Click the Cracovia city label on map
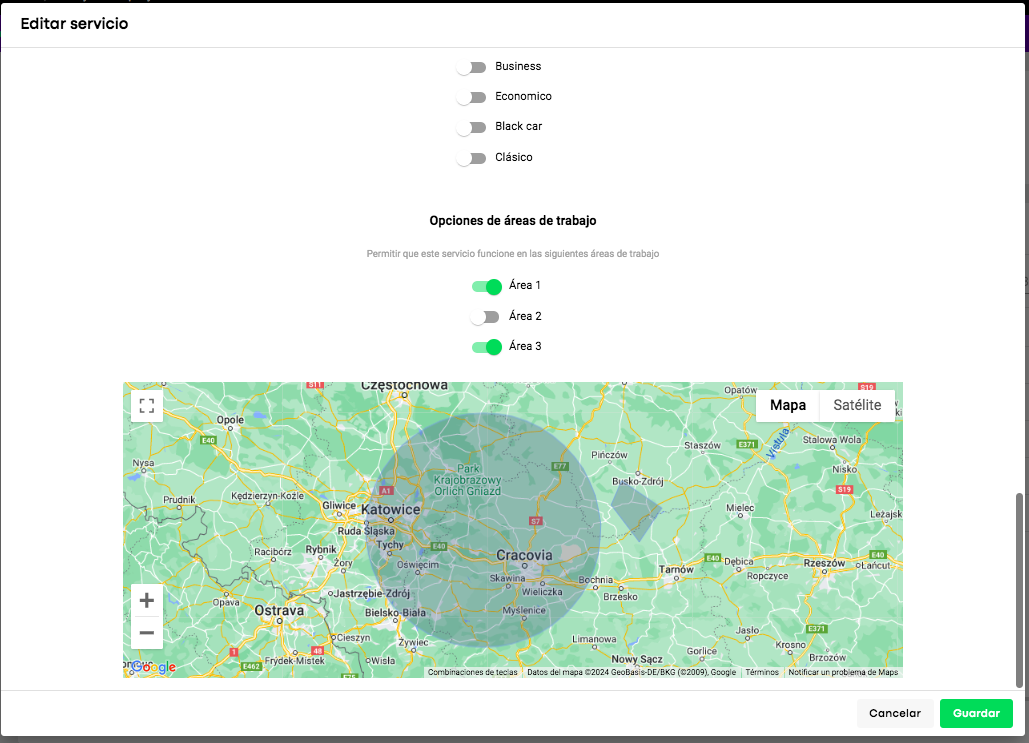The image size is (1029, 743). (x=524, y=555)
